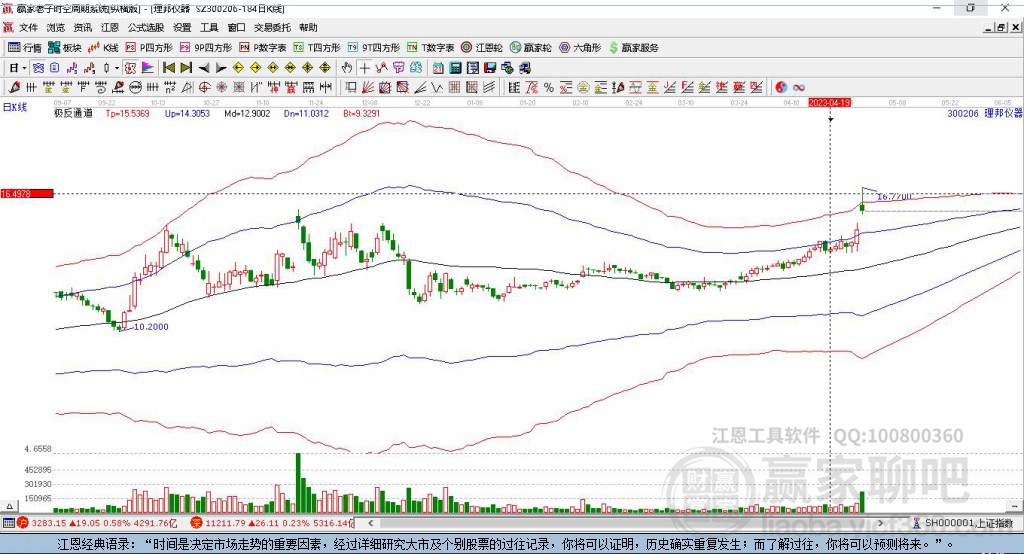1024x554 pixels.
Task: Open the 文件 menu
Action: [29, 27]
